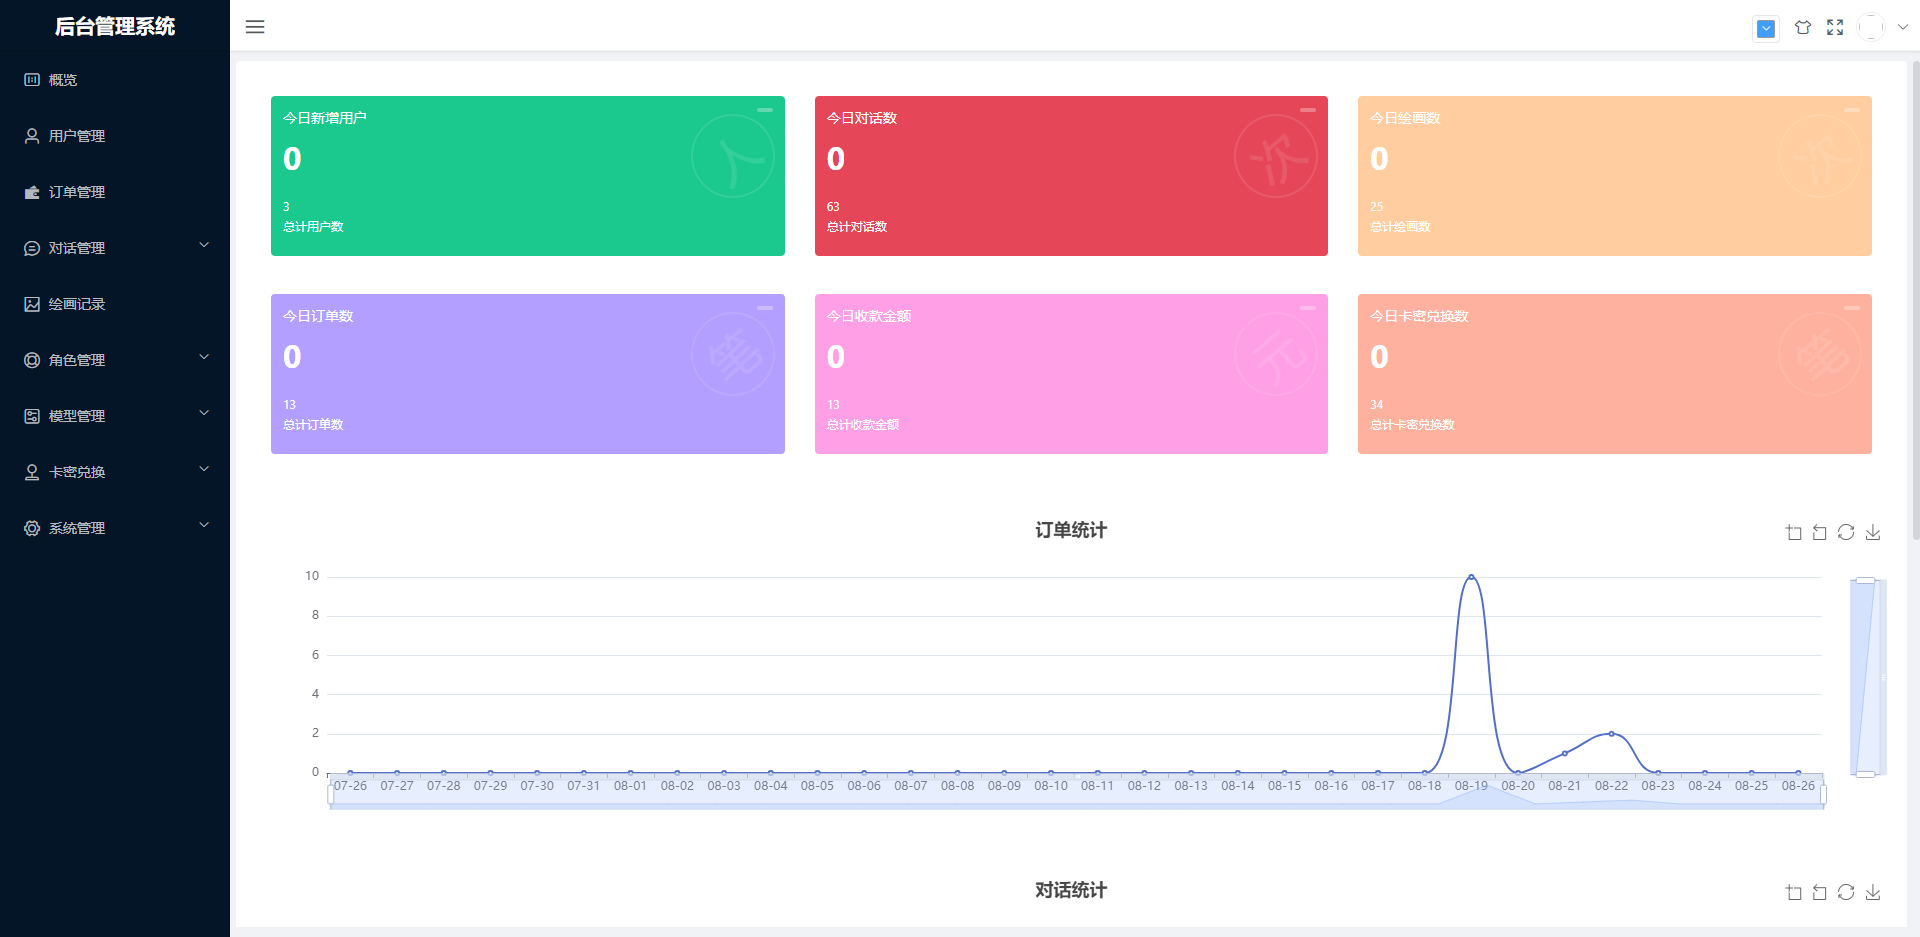Click the horizontal data zoom slider under chart
This screenshot has height=937, width=1920.
click(1076, 797)
